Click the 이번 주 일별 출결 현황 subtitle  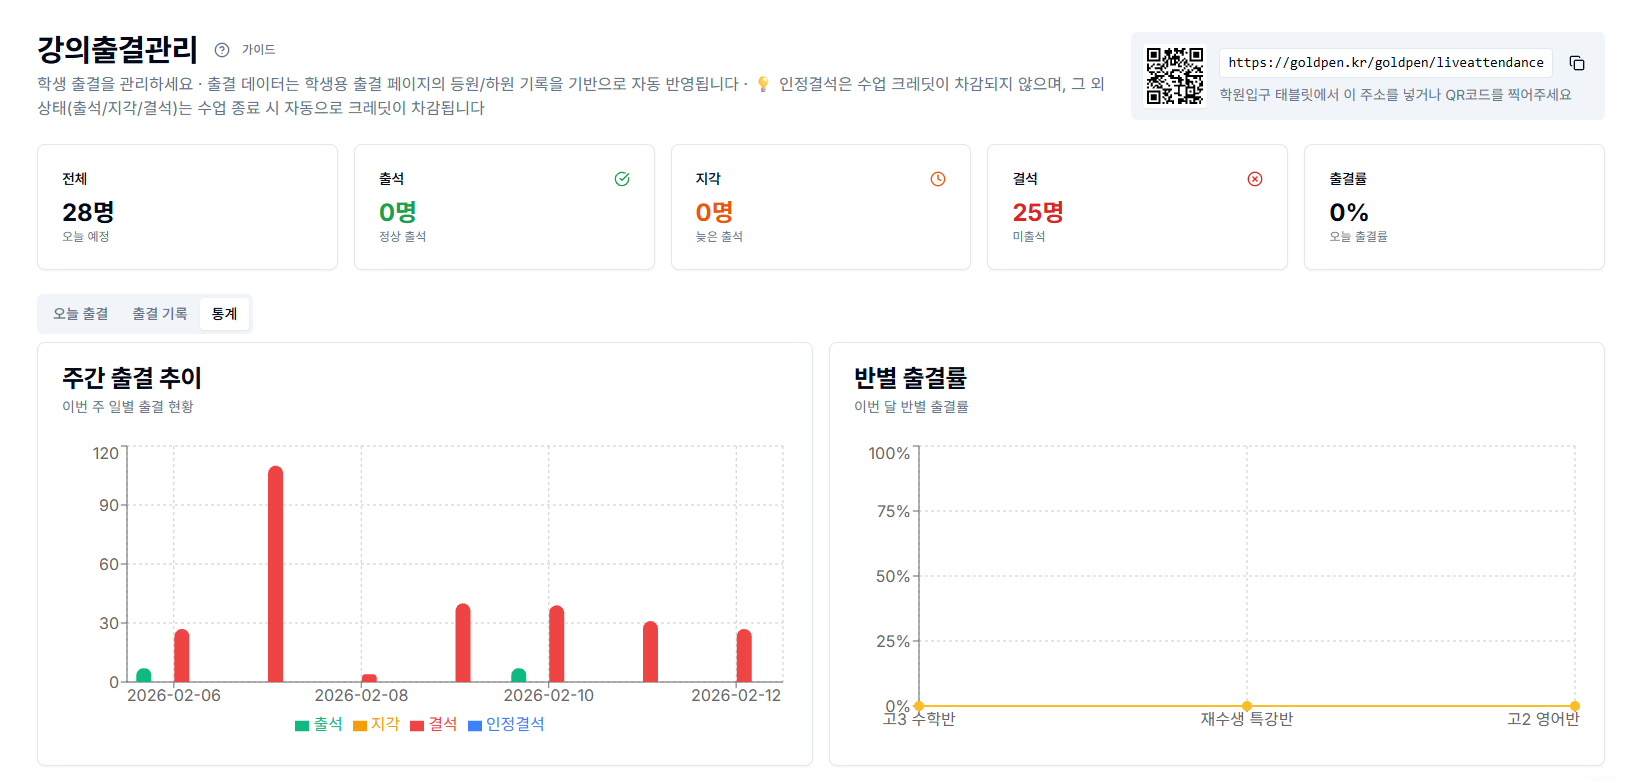tap(128, 407)
